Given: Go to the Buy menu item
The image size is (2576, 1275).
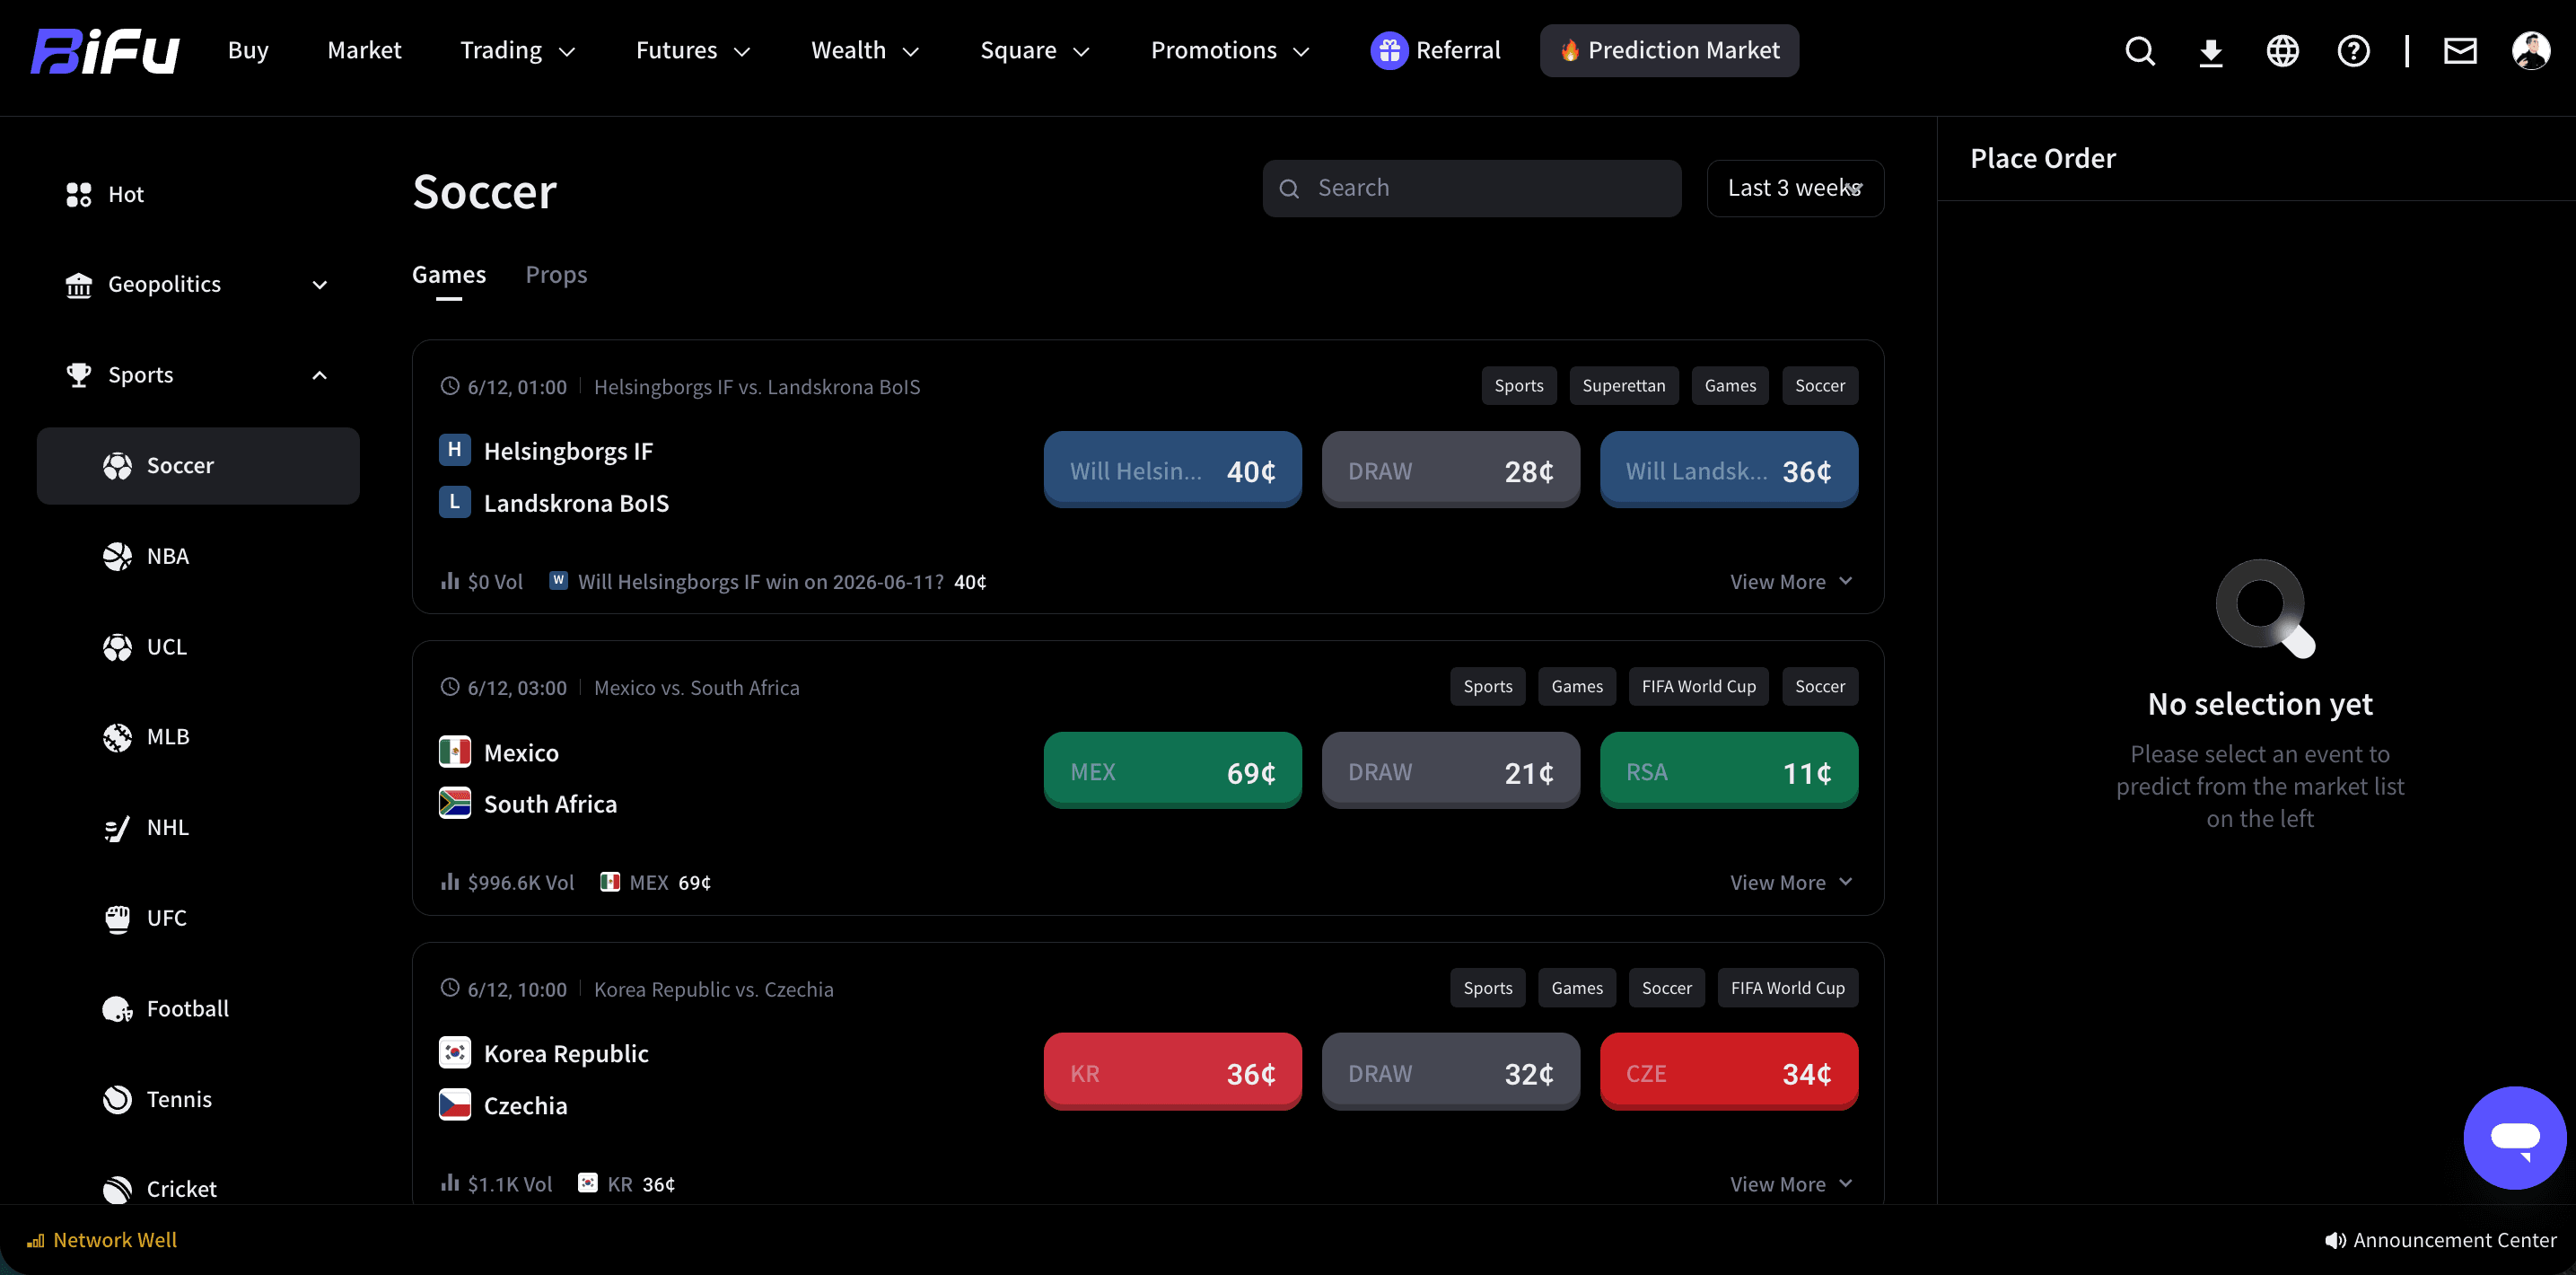Looking at the screenshot, I should 248,51.
